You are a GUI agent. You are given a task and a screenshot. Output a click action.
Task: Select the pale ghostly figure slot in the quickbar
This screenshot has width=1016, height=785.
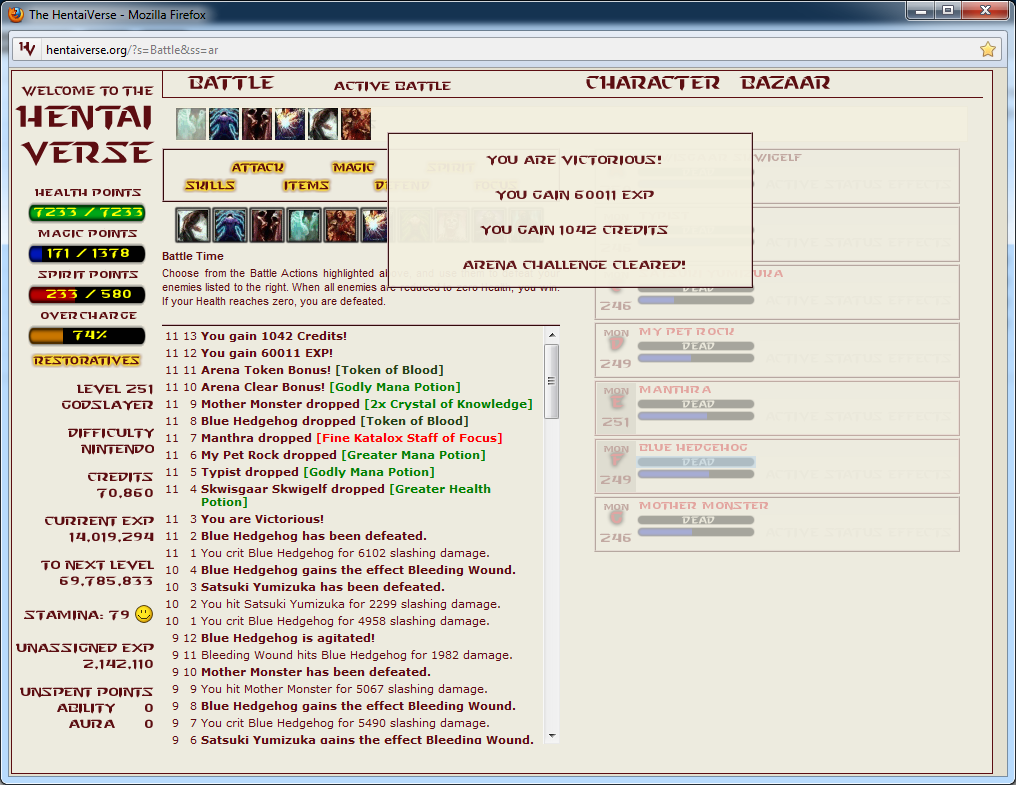tap(304, 225)
